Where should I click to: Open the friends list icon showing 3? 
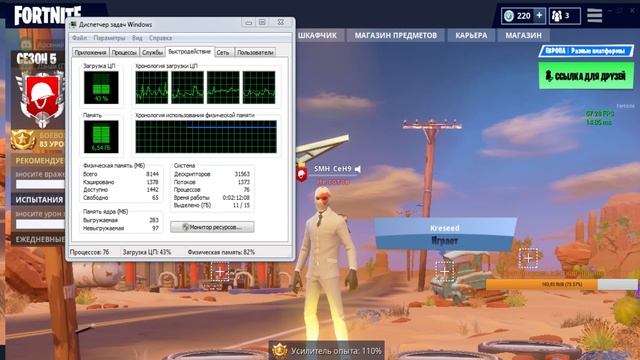565,16
